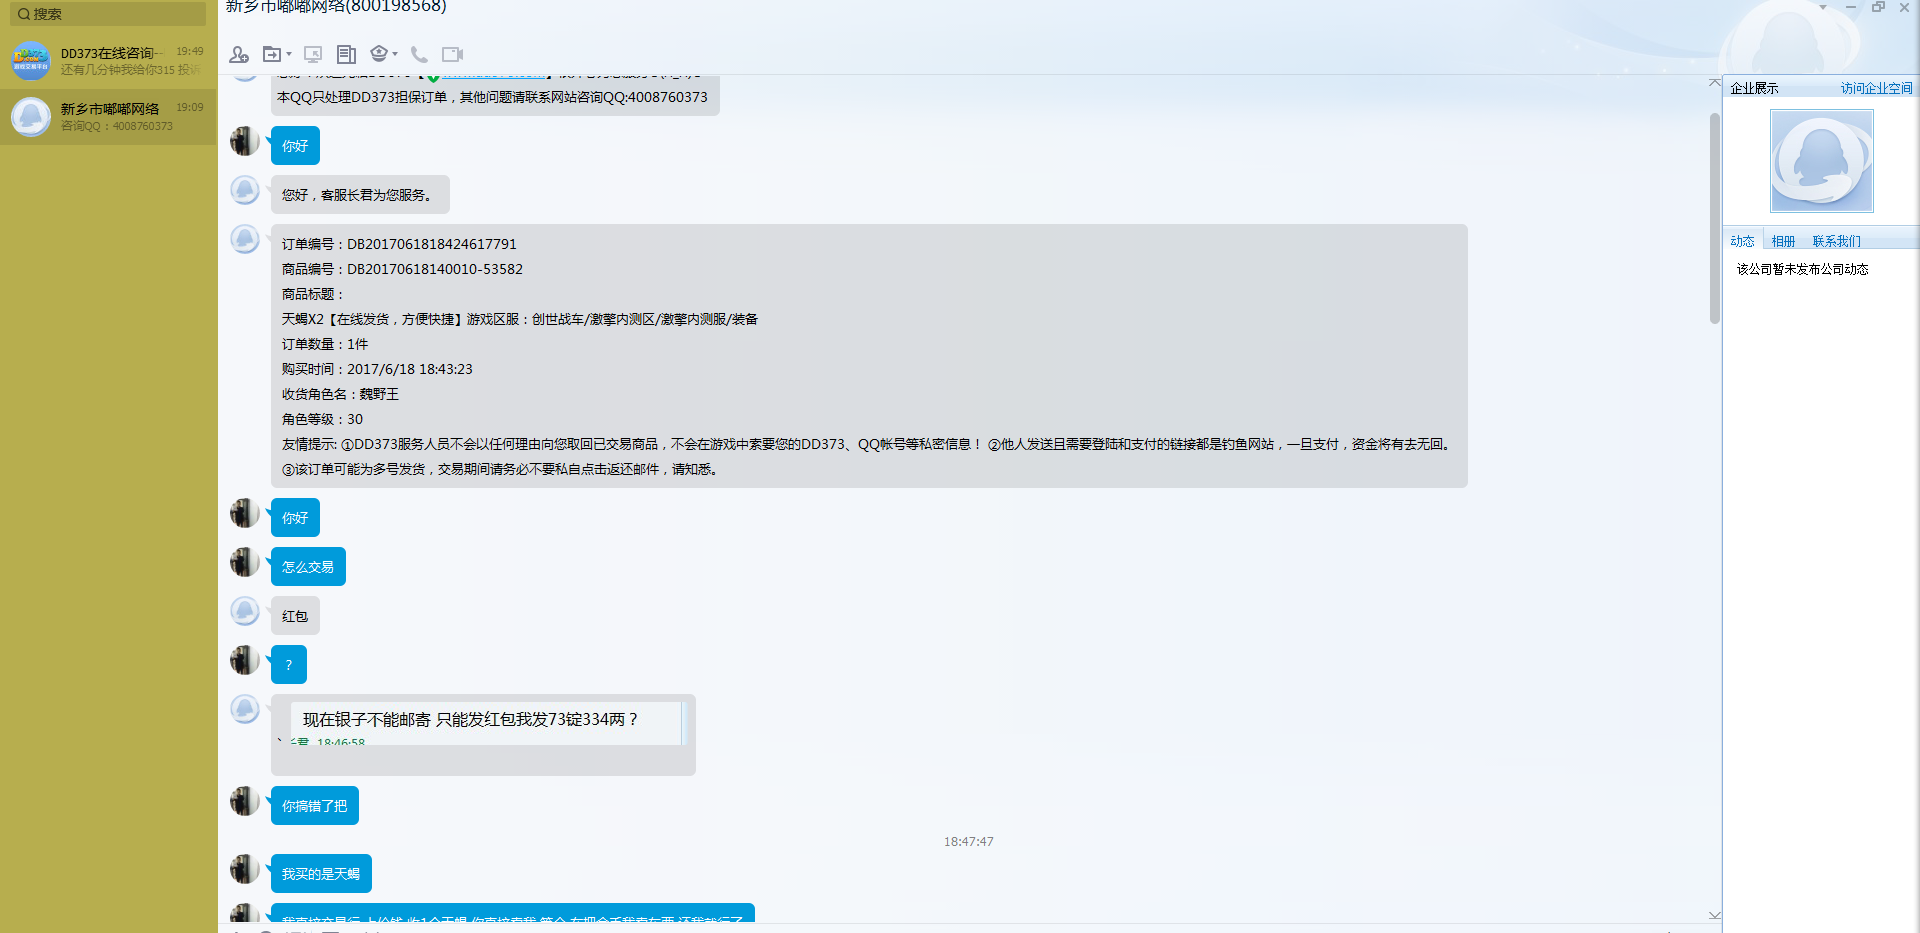Image resolution: width=1920 pixels, height=933 pixels.
Task: Click the chat vertical scrollbar thumb
Action: 1714,218
